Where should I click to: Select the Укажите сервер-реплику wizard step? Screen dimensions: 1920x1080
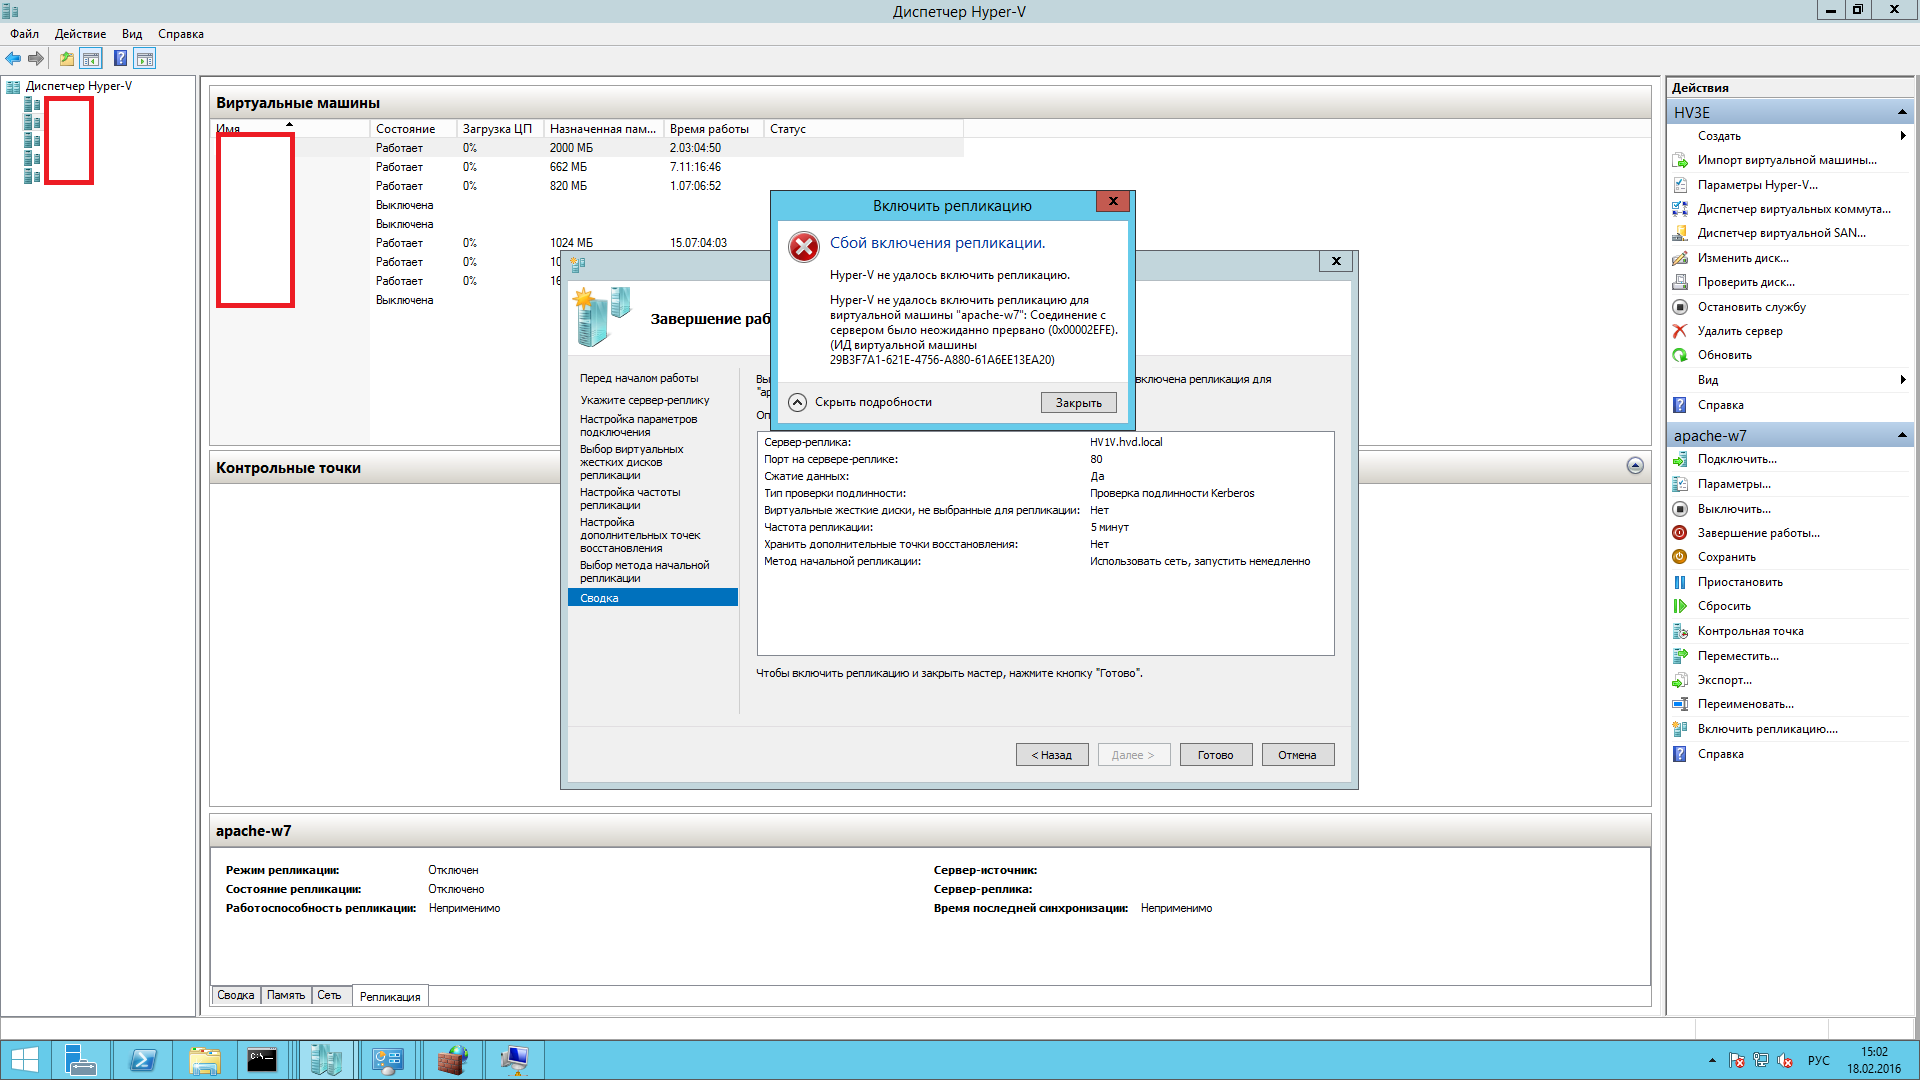(645, 400)
